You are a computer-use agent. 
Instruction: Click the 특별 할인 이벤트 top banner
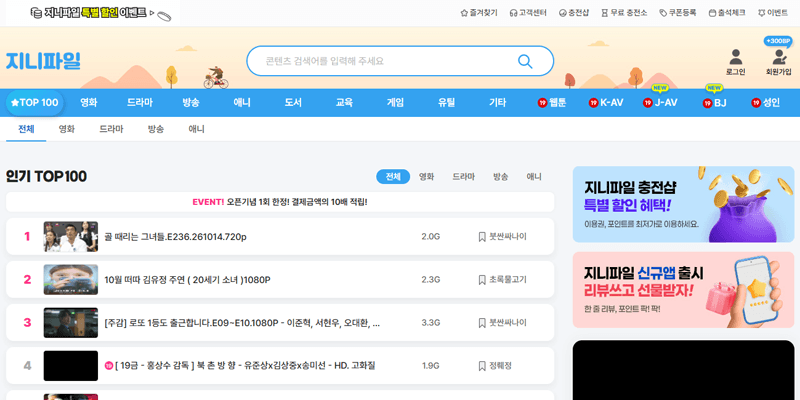101,13
